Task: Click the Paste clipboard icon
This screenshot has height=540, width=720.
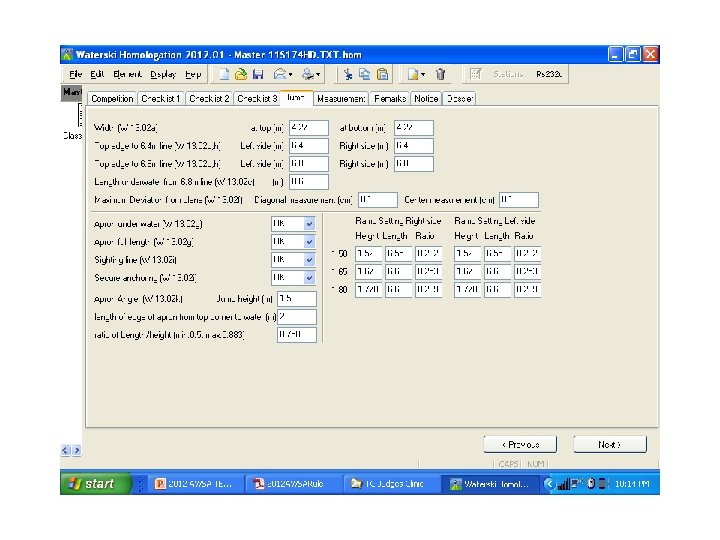Action: (382, 74)
